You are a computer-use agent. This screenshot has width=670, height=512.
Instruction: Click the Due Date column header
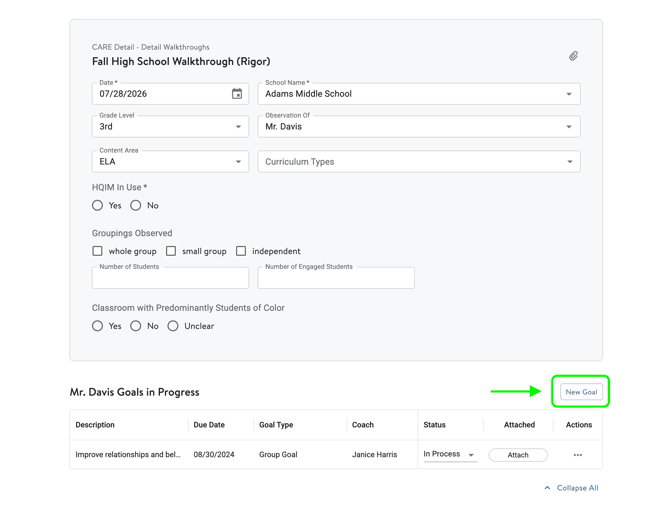coord(209,425)
